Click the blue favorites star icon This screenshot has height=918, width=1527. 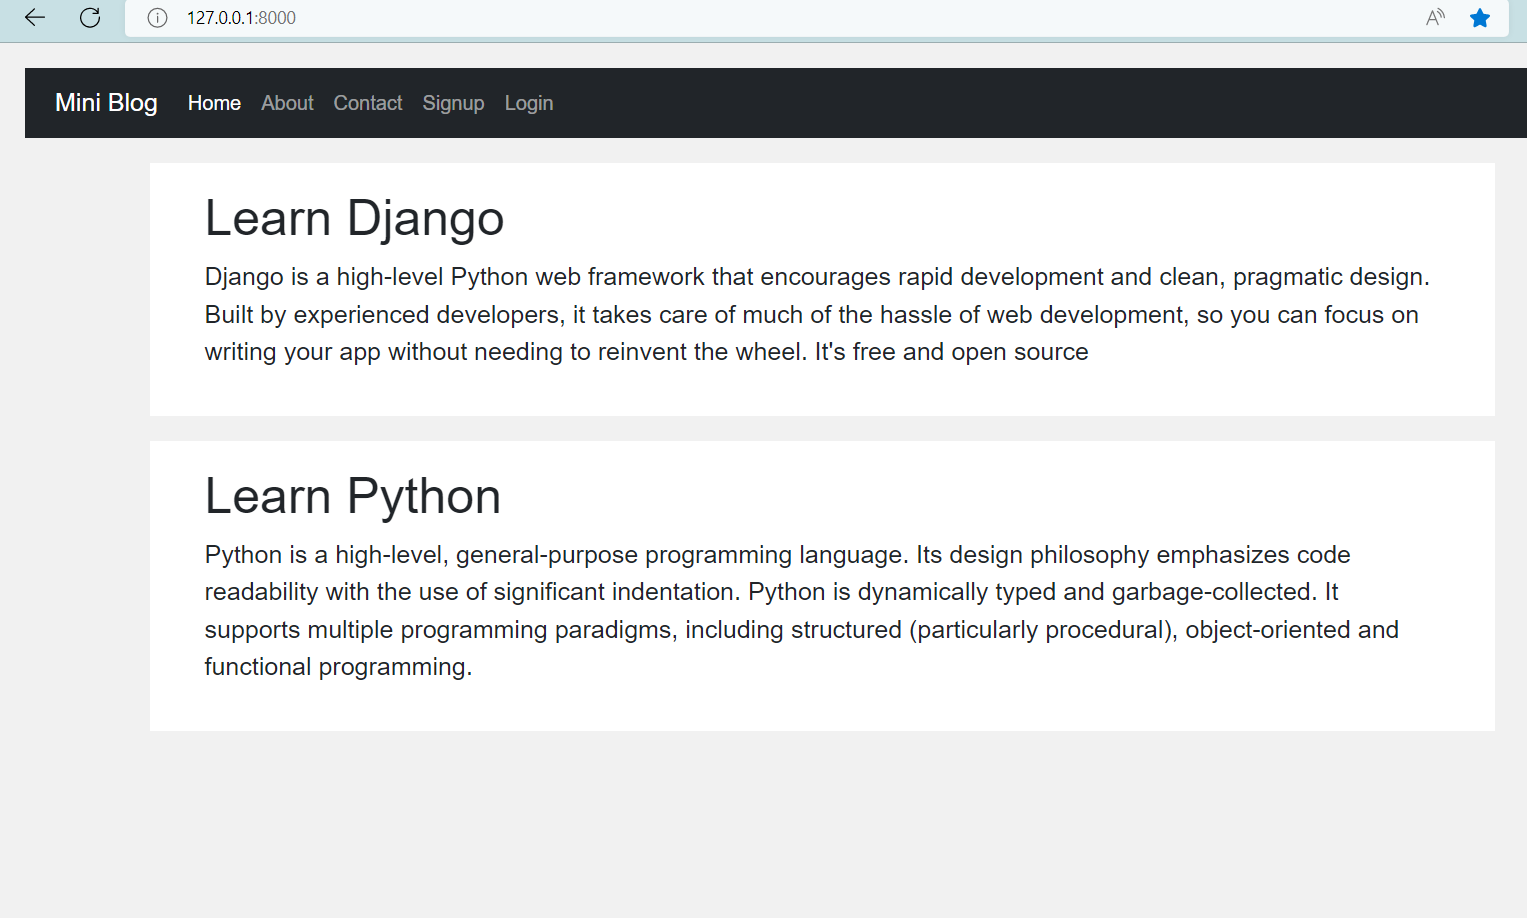point(1480,18)
